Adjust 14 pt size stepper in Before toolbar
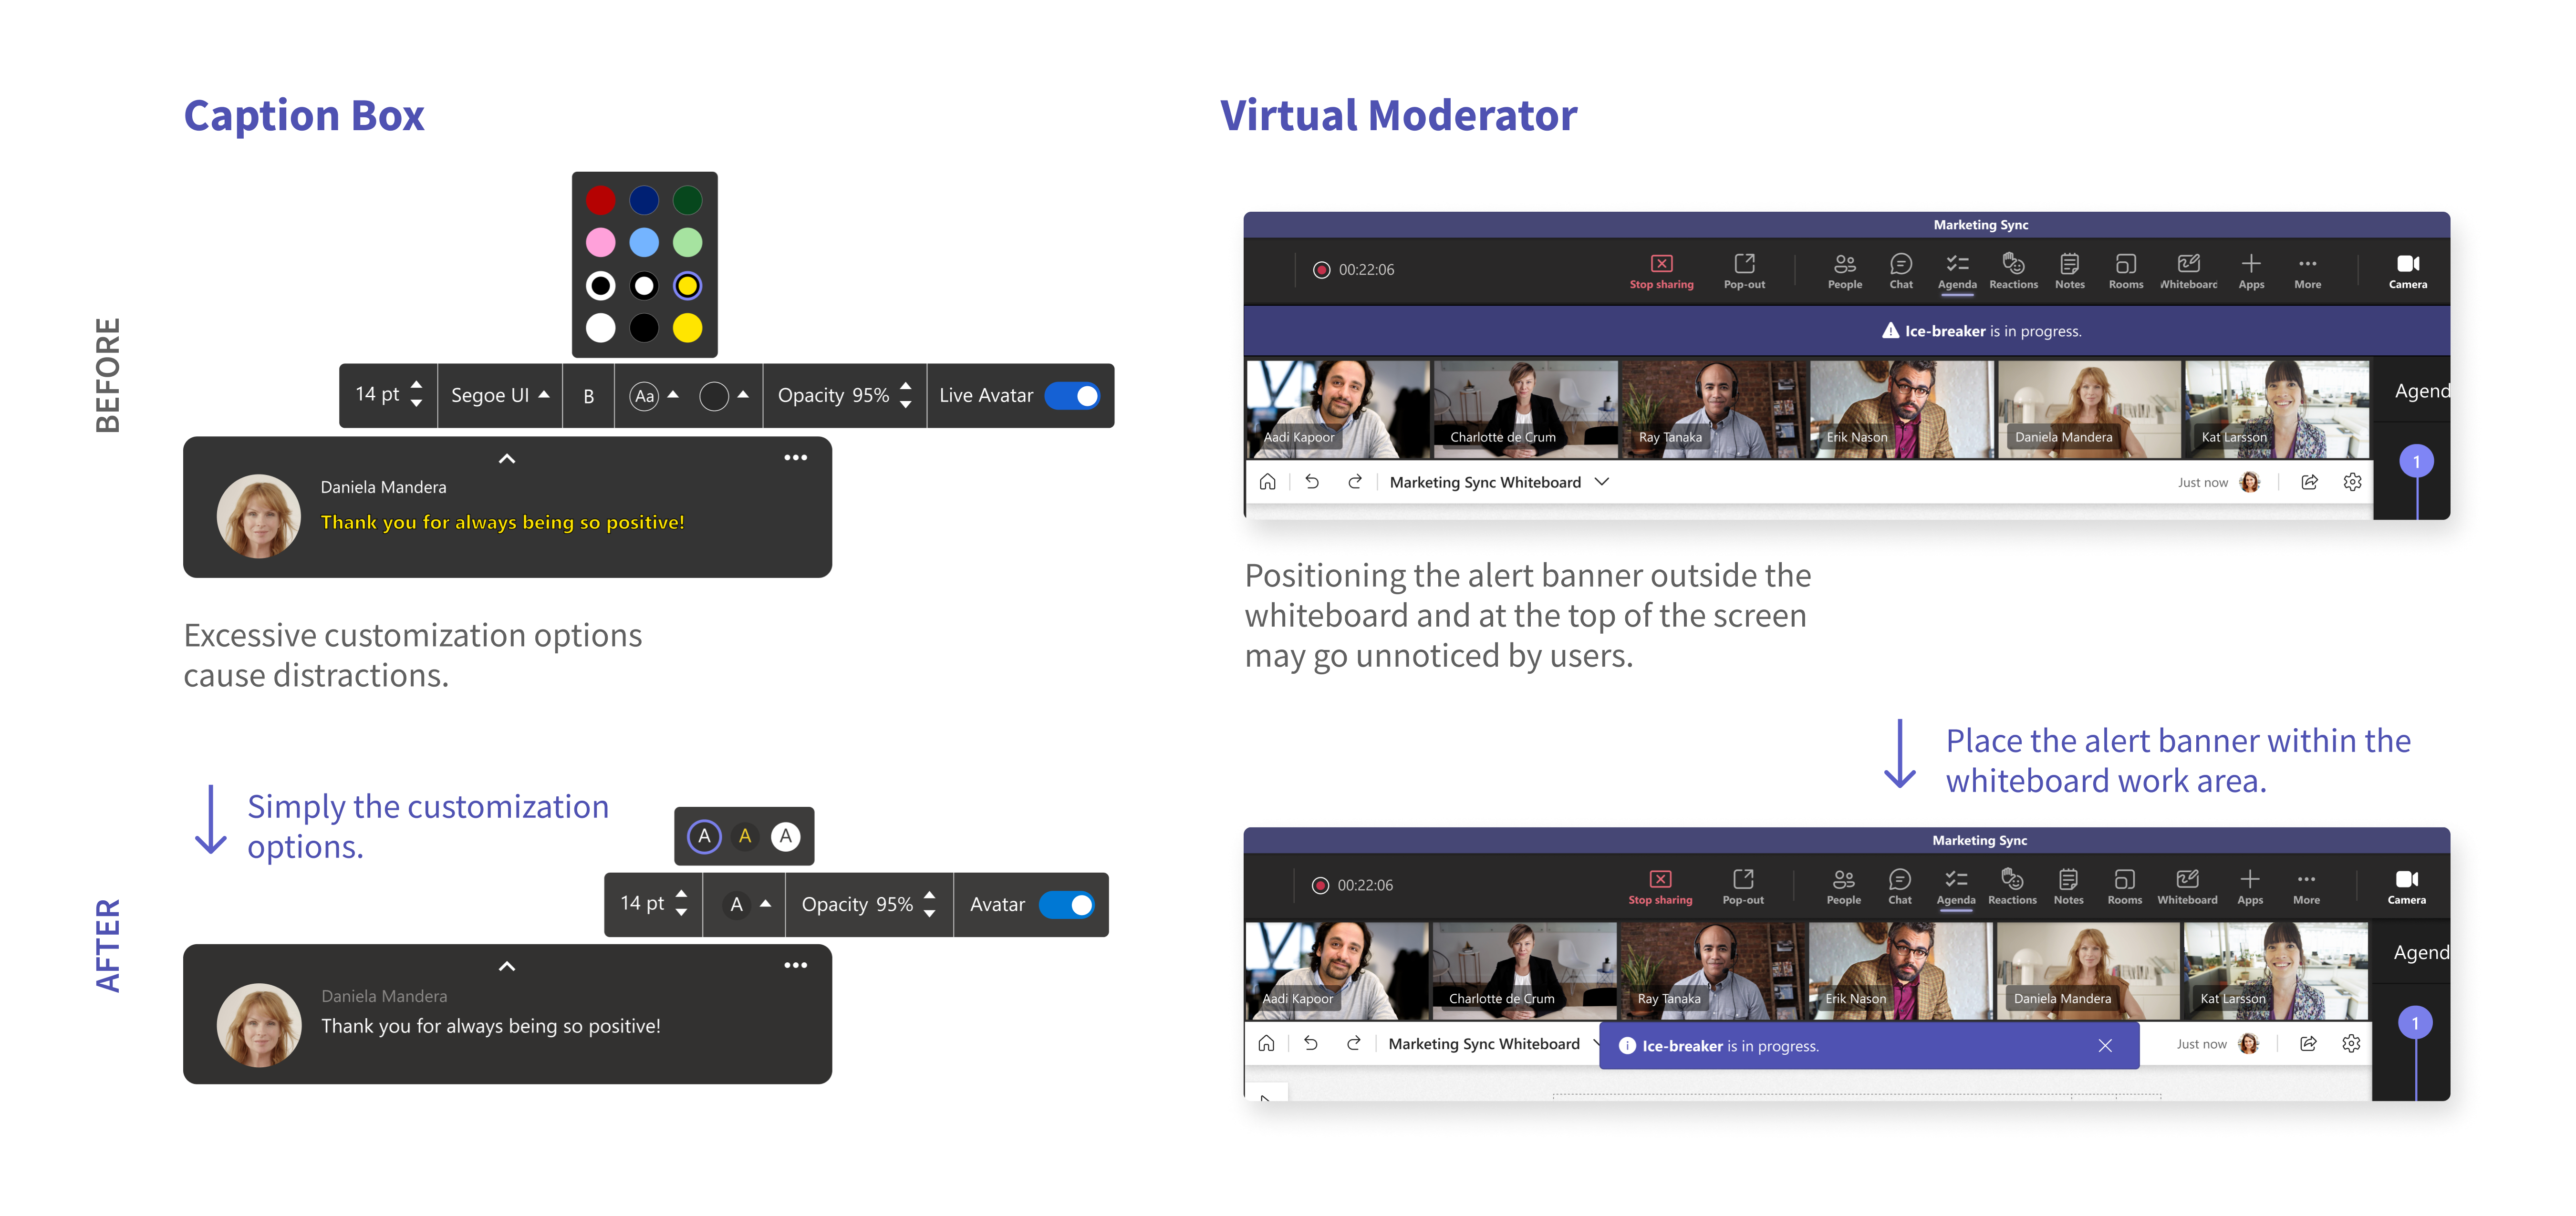 coord(417,395)
